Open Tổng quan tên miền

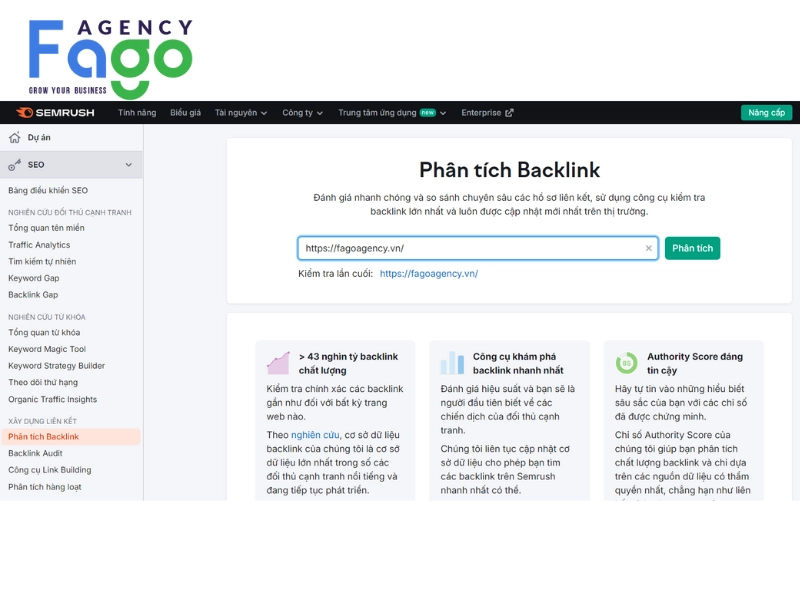(46, 228)
